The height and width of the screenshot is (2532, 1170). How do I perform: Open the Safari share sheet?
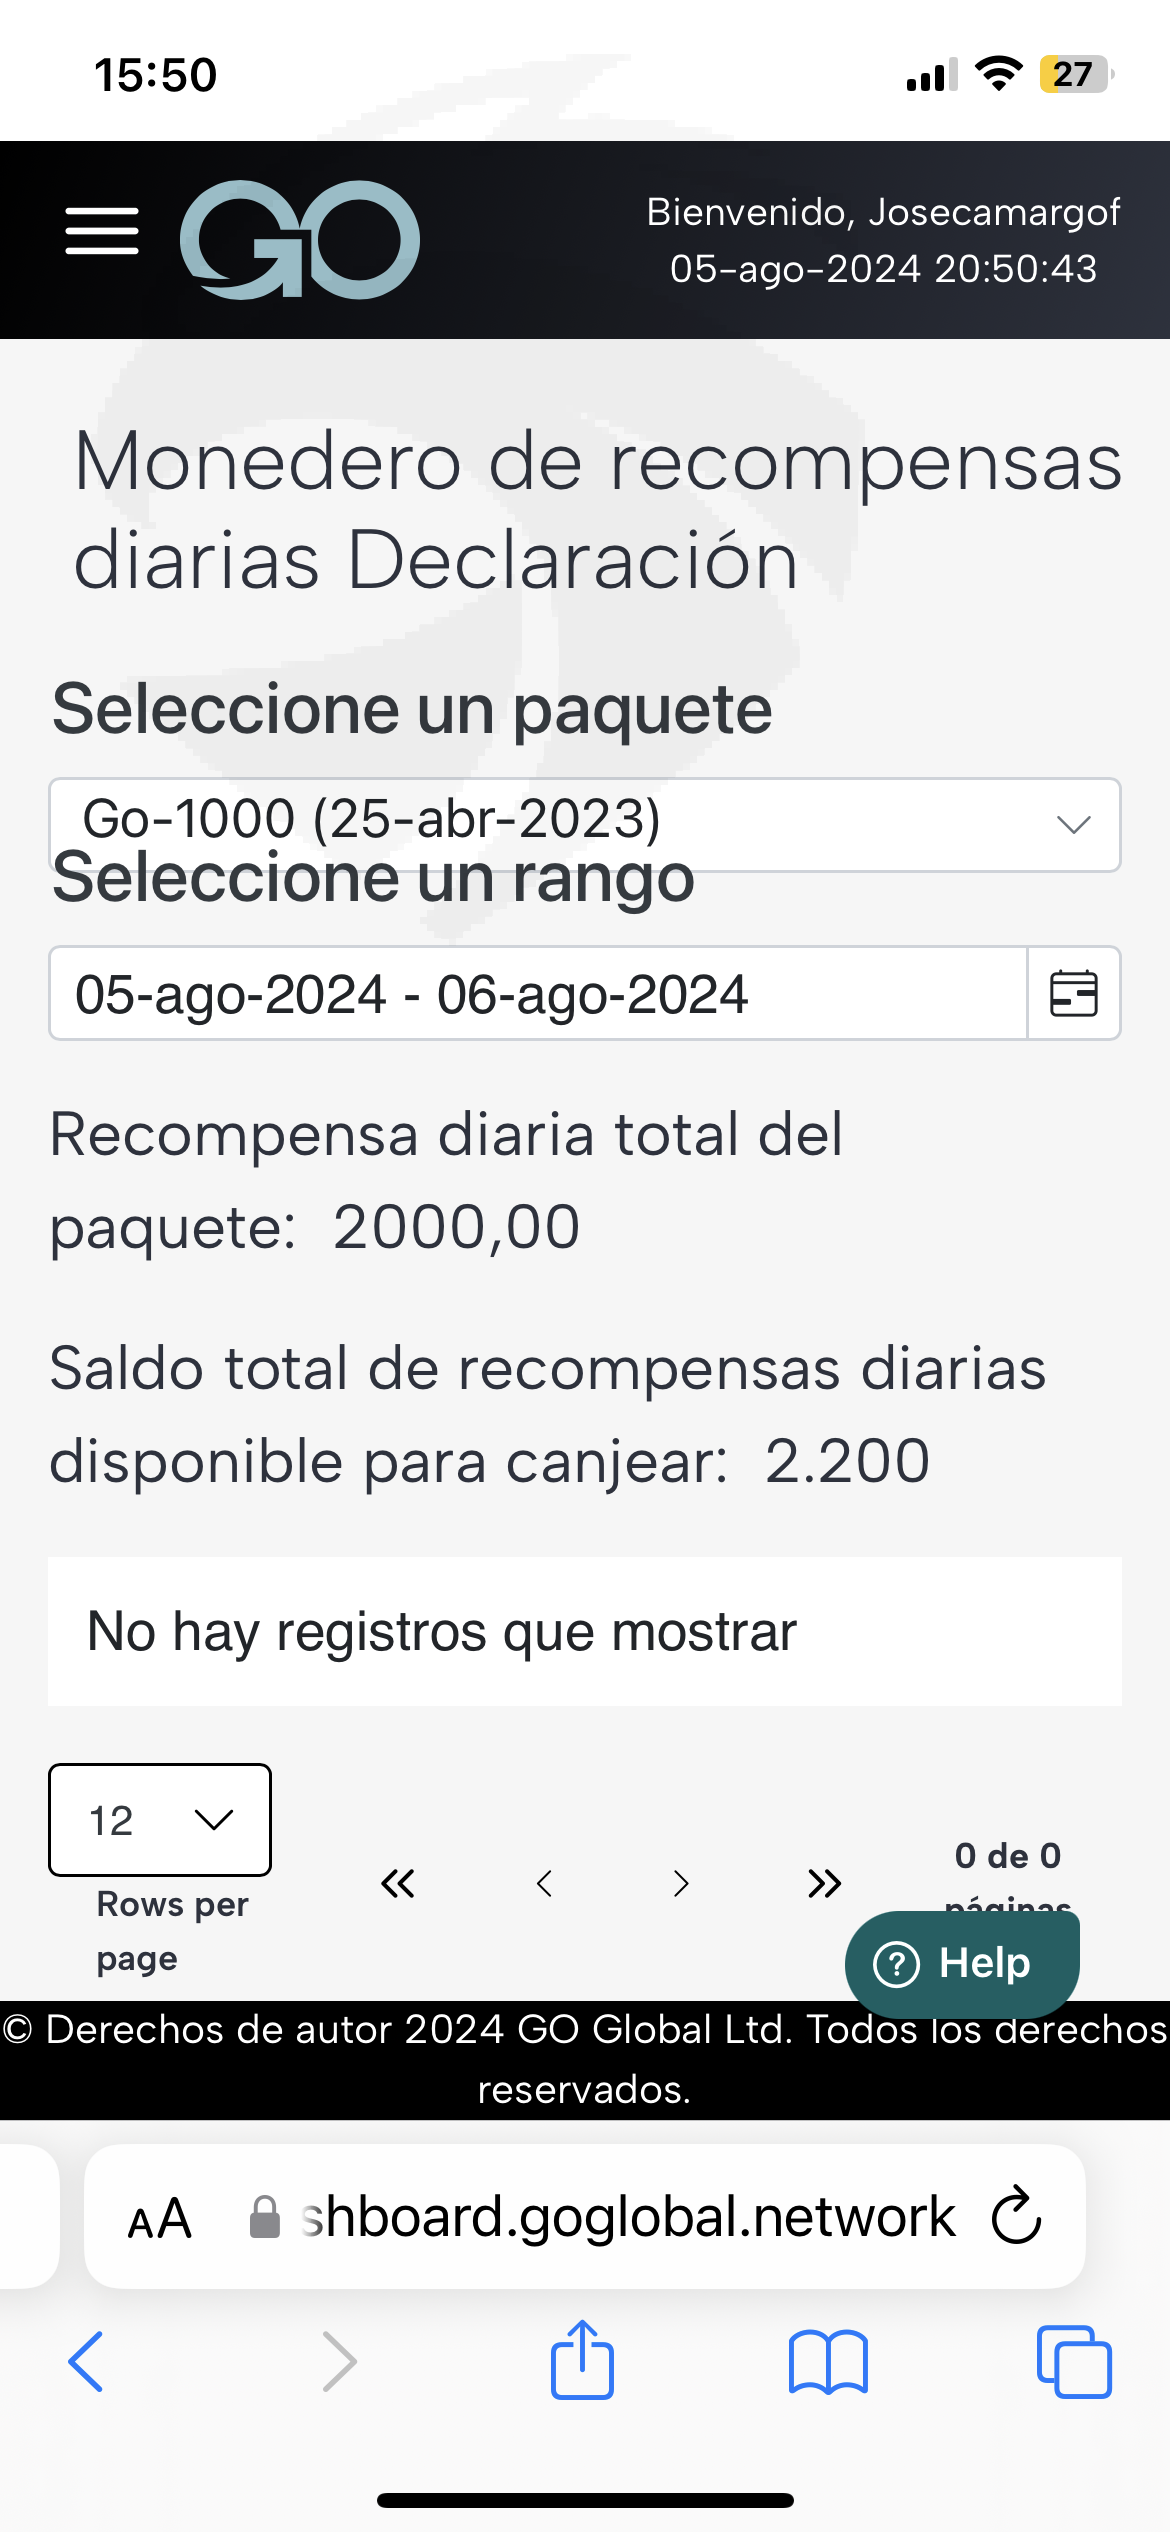click(582, 2360)
